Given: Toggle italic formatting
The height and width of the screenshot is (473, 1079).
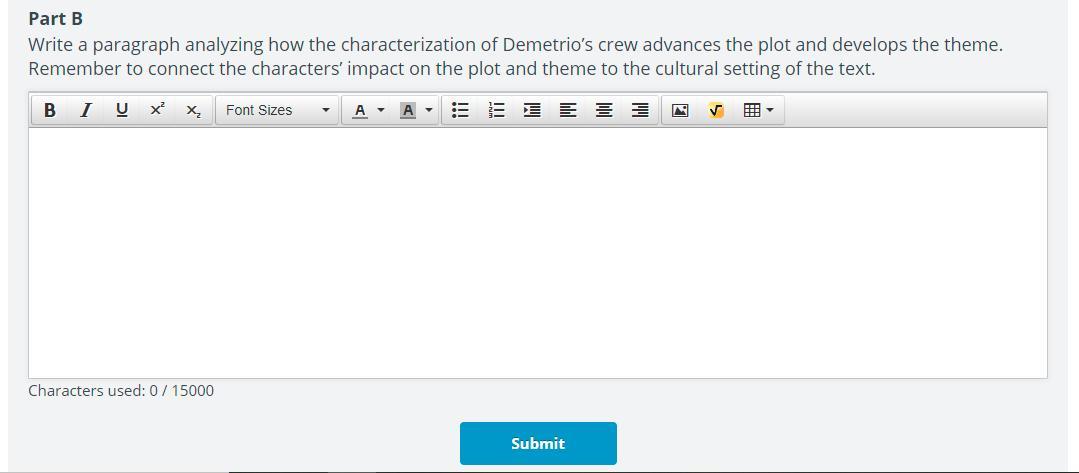Looking at the screenshot, I should (x=85, y=110).
